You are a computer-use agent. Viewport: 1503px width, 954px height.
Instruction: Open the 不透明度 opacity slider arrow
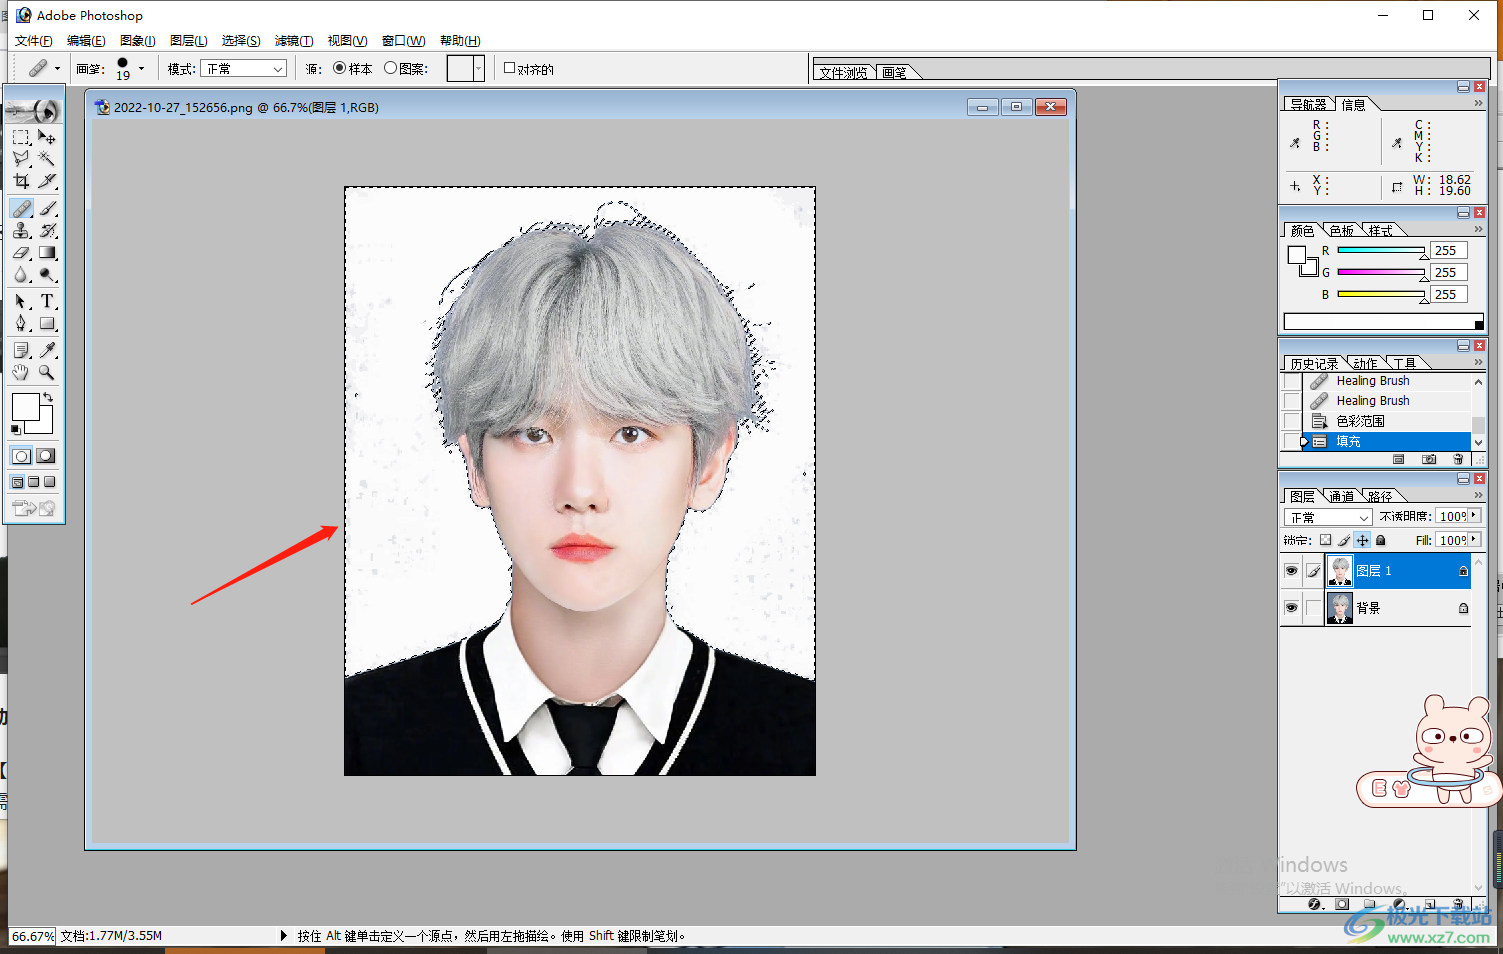pos(1474,516)
